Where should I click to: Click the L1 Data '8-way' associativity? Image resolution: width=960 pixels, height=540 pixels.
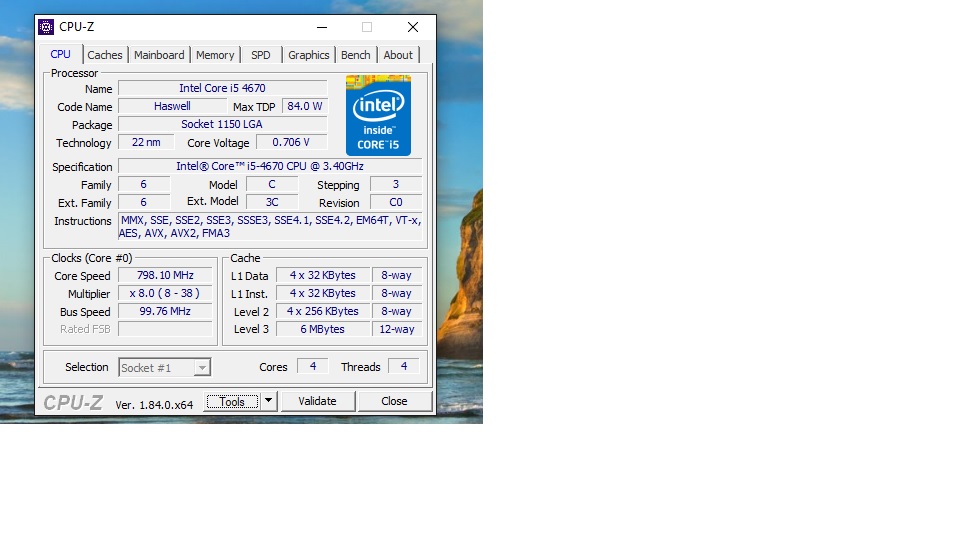point(397,276)
